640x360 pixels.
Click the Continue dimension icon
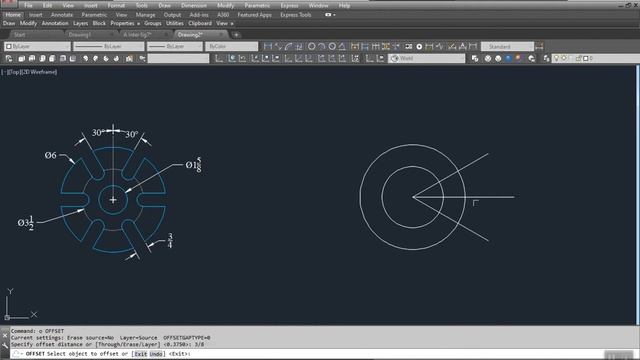click(375, 47)
